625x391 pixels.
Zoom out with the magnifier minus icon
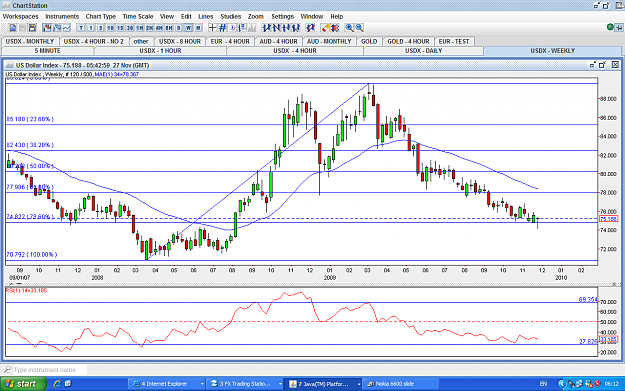[x=359, y=28]
